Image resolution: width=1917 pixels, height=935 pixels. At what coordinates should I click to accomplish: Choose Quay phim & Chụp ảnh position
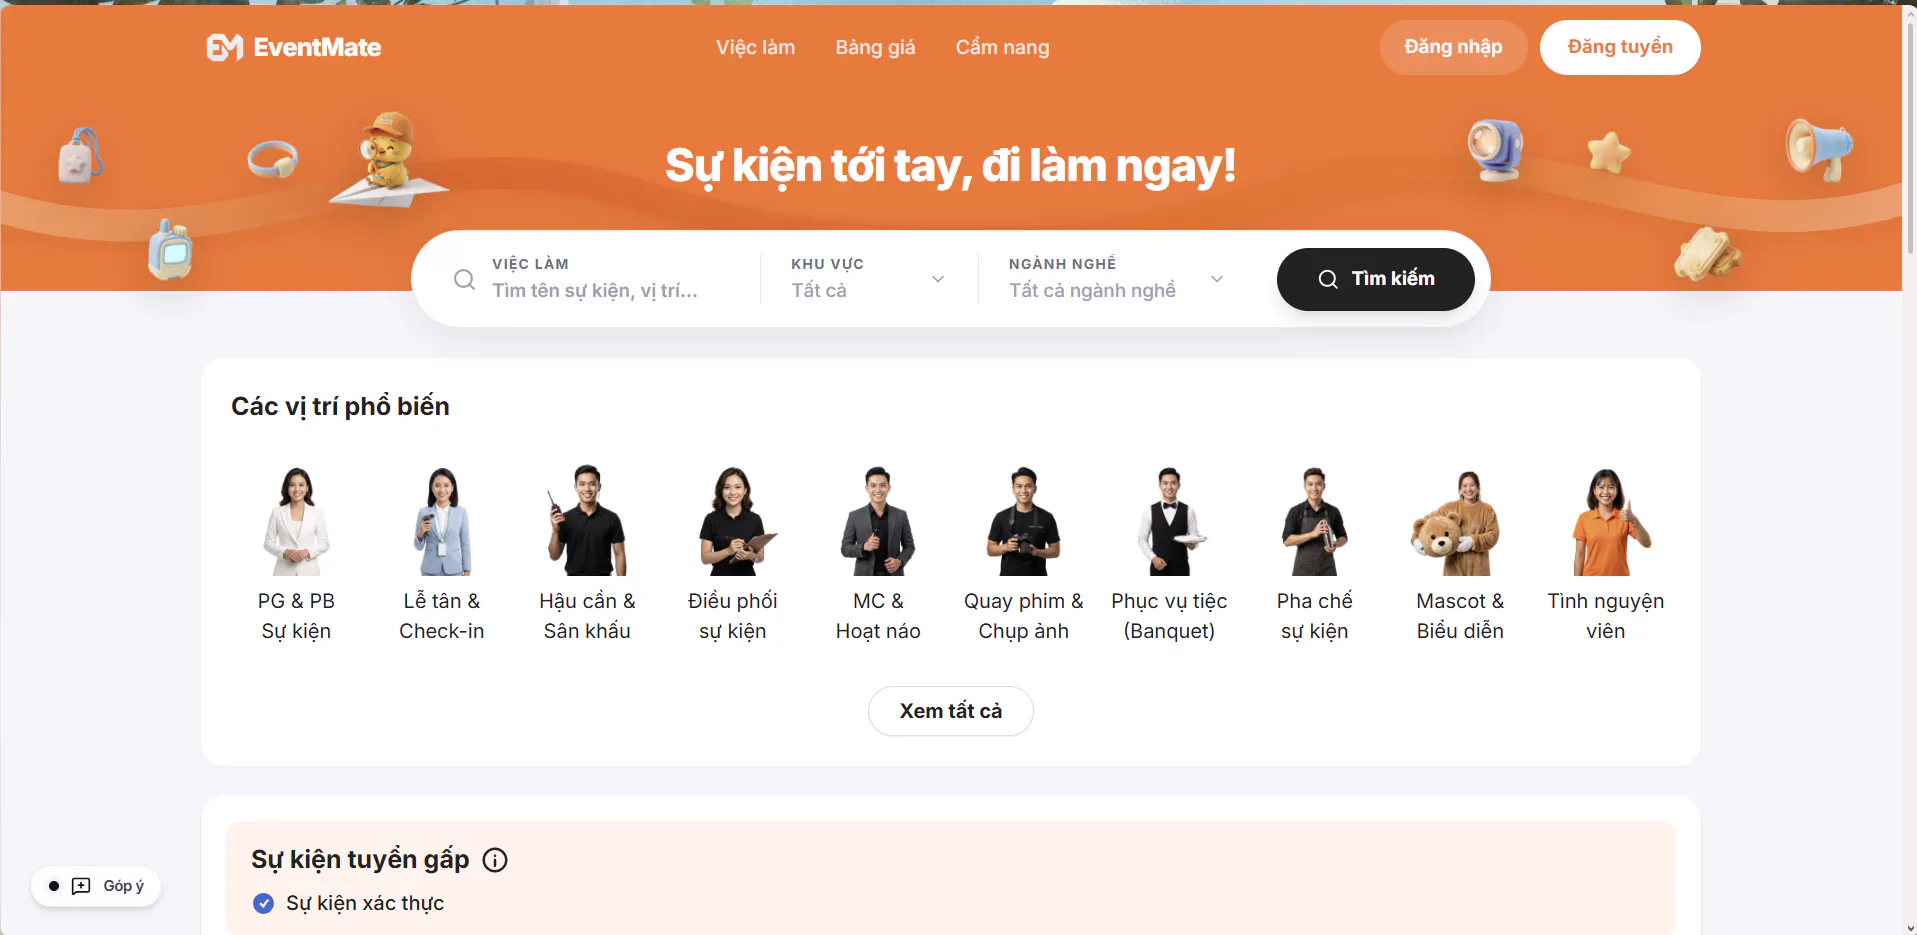pos(1023,555)
